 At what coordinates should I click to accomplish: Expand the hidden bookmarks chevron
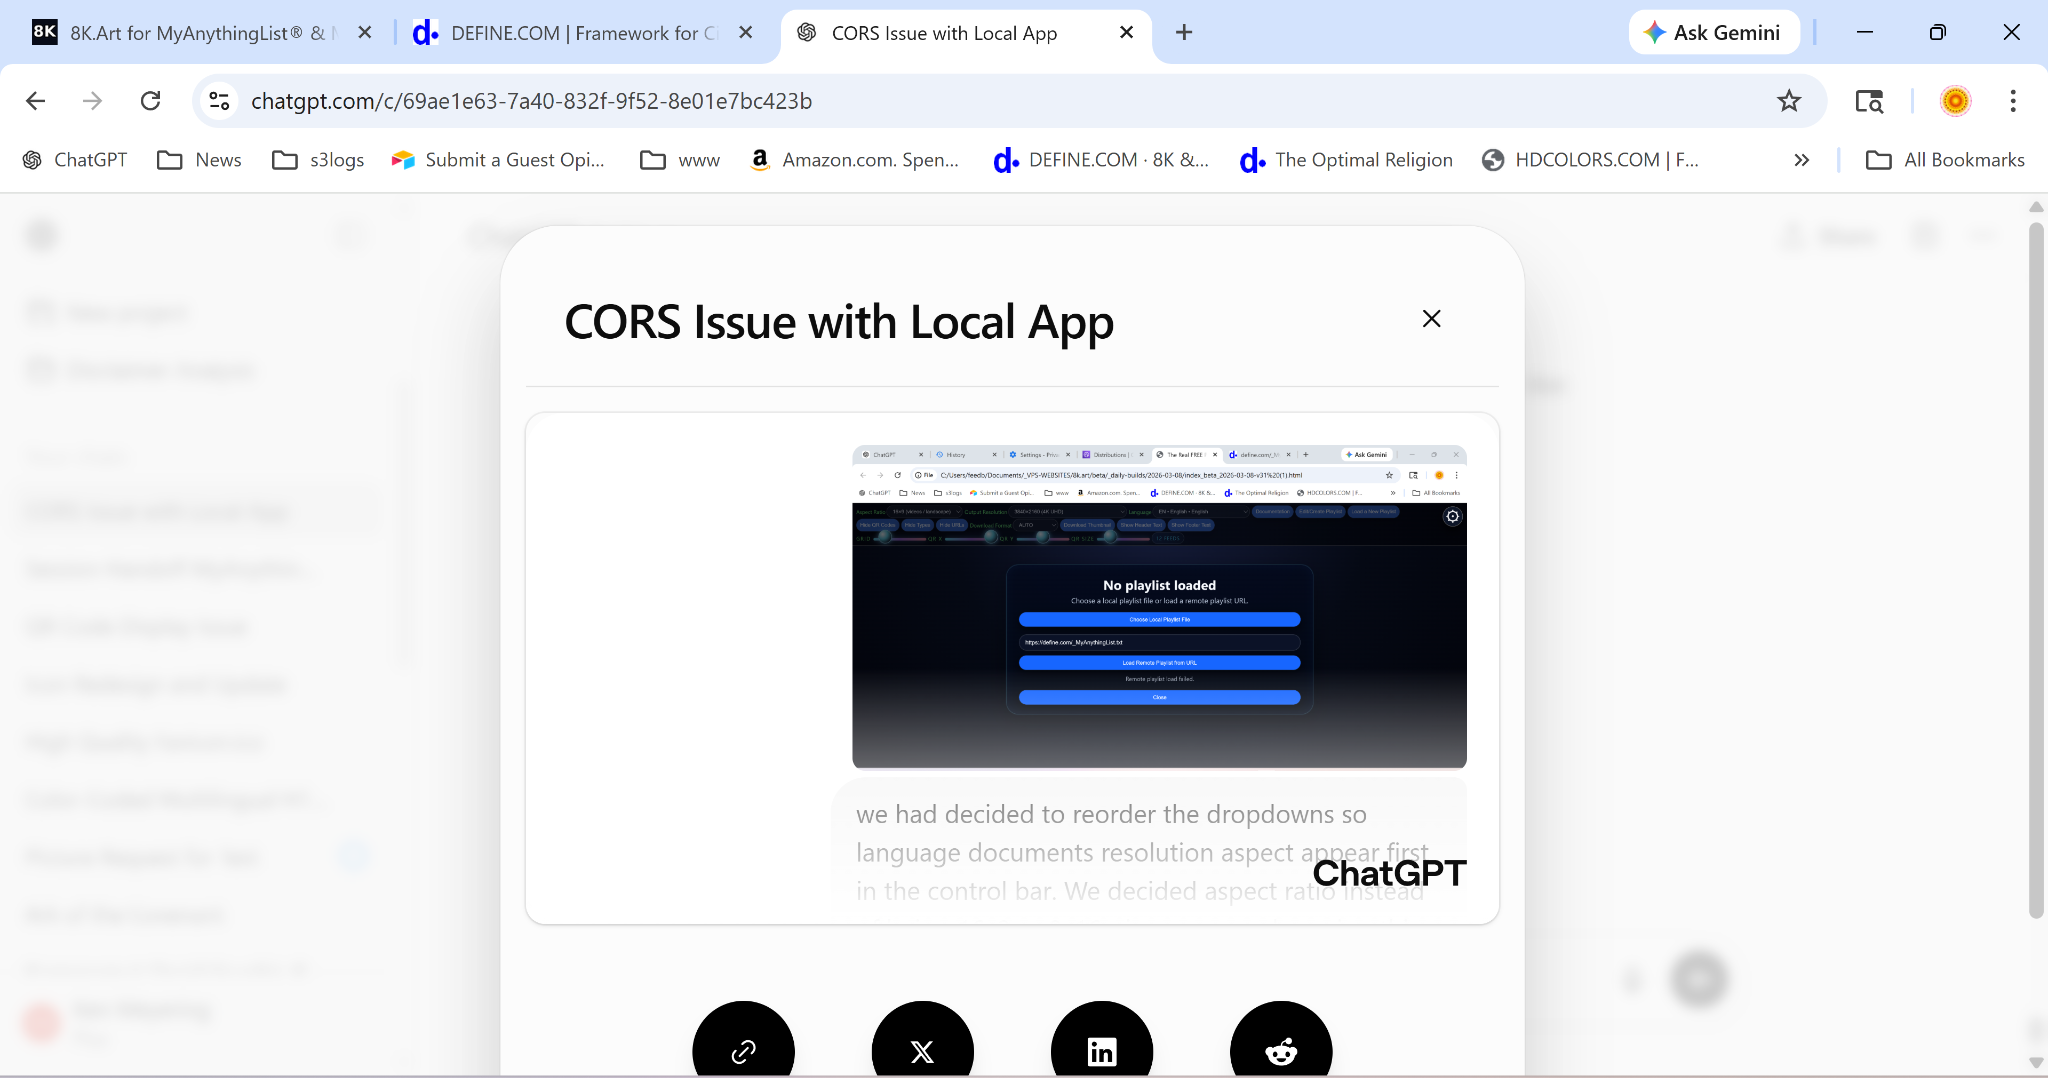click(1802, 160)
